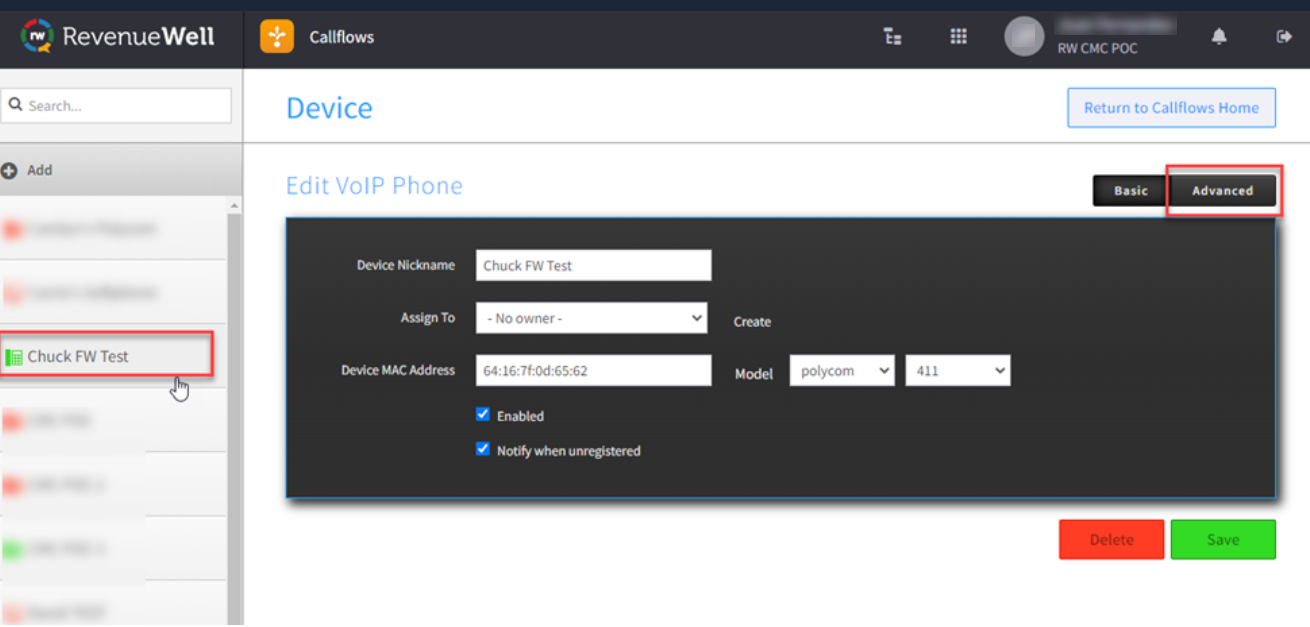Screen dimensions: 1310x627
Task: Click the Edit VoIP Phone heading
Action: [374, 186]
